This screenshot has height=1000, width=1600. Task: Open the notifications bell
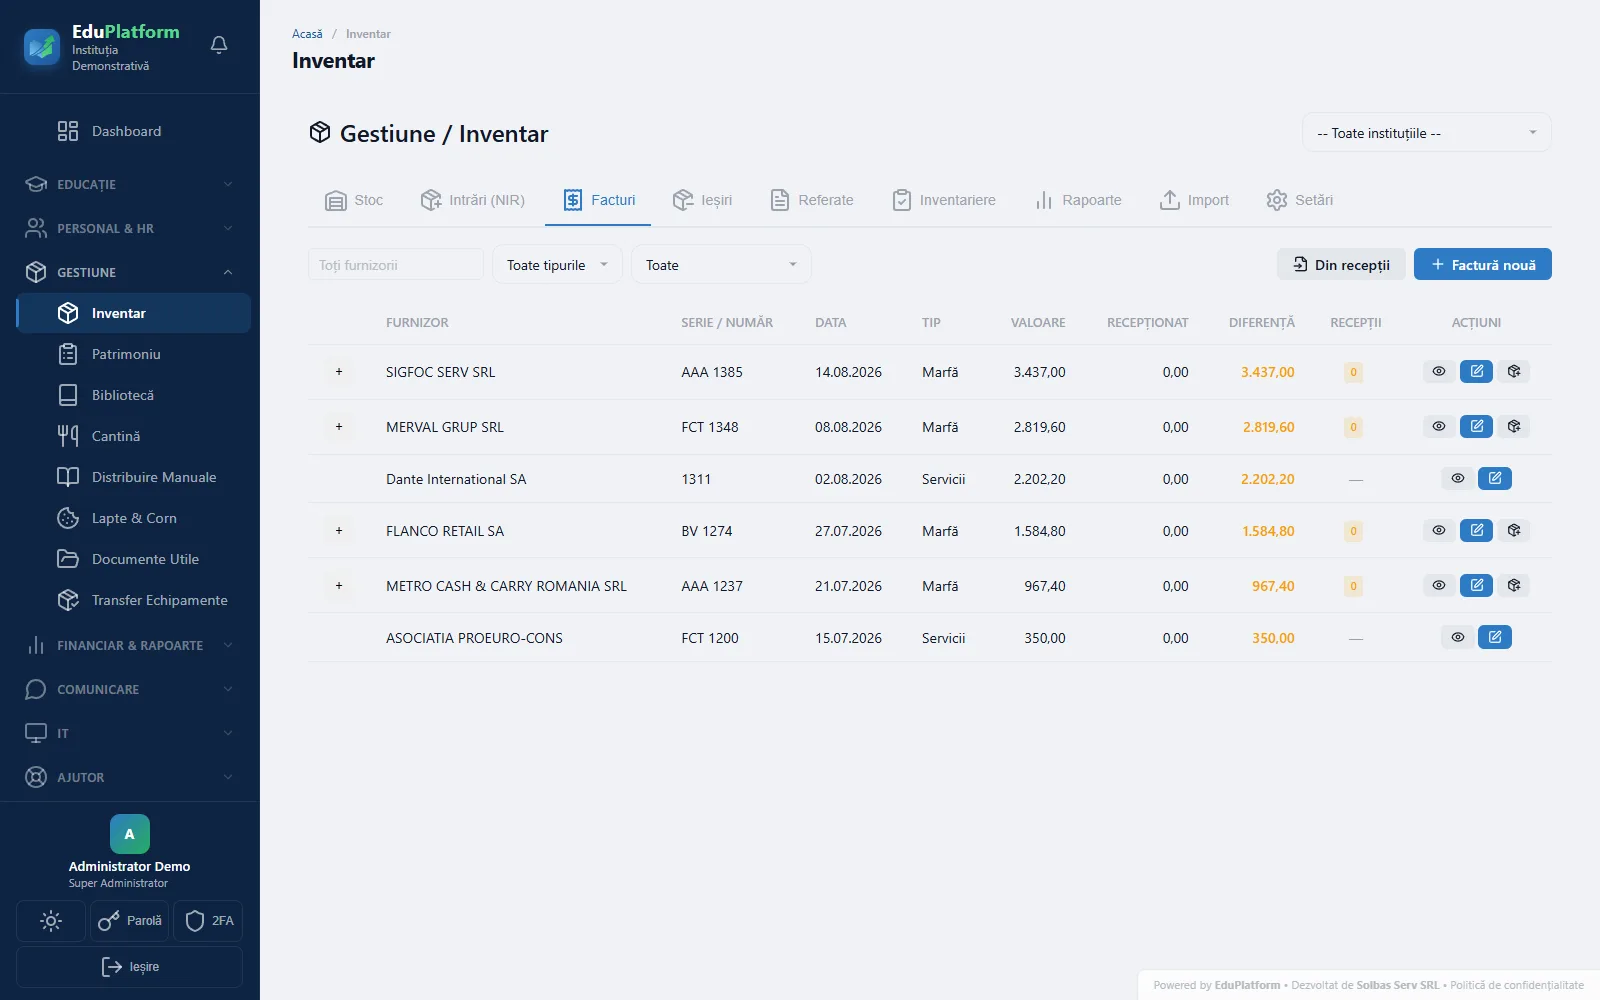coord(219,45)
